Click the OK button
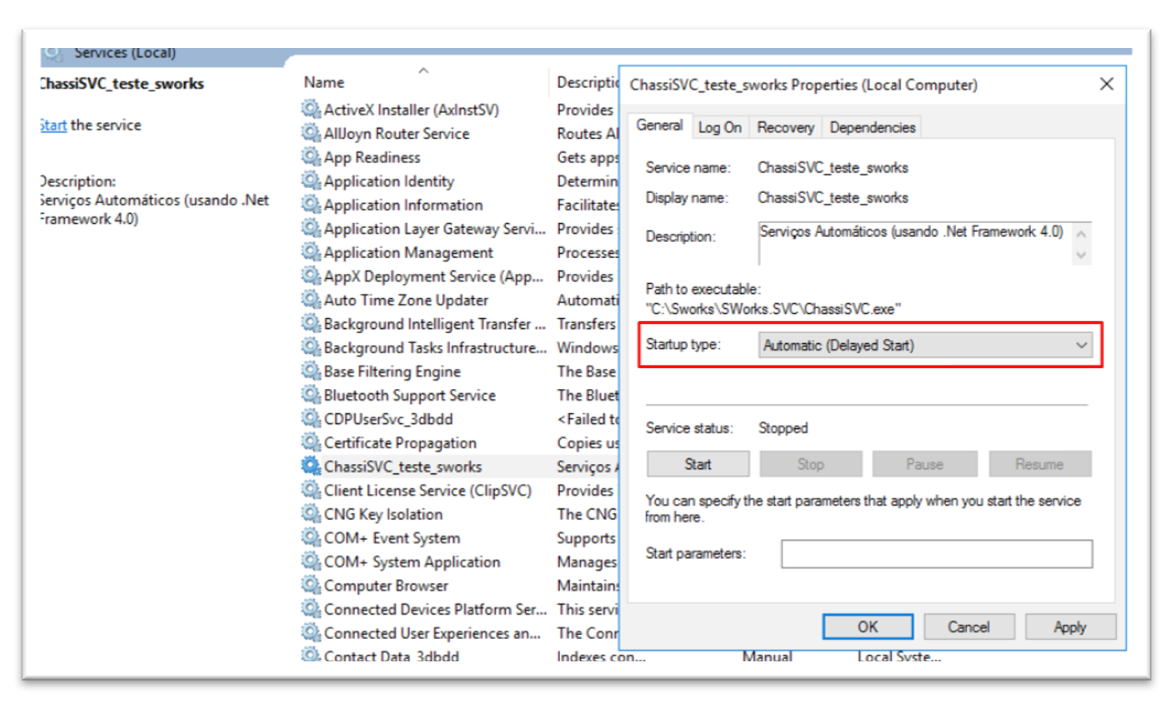 coord(867,627)
